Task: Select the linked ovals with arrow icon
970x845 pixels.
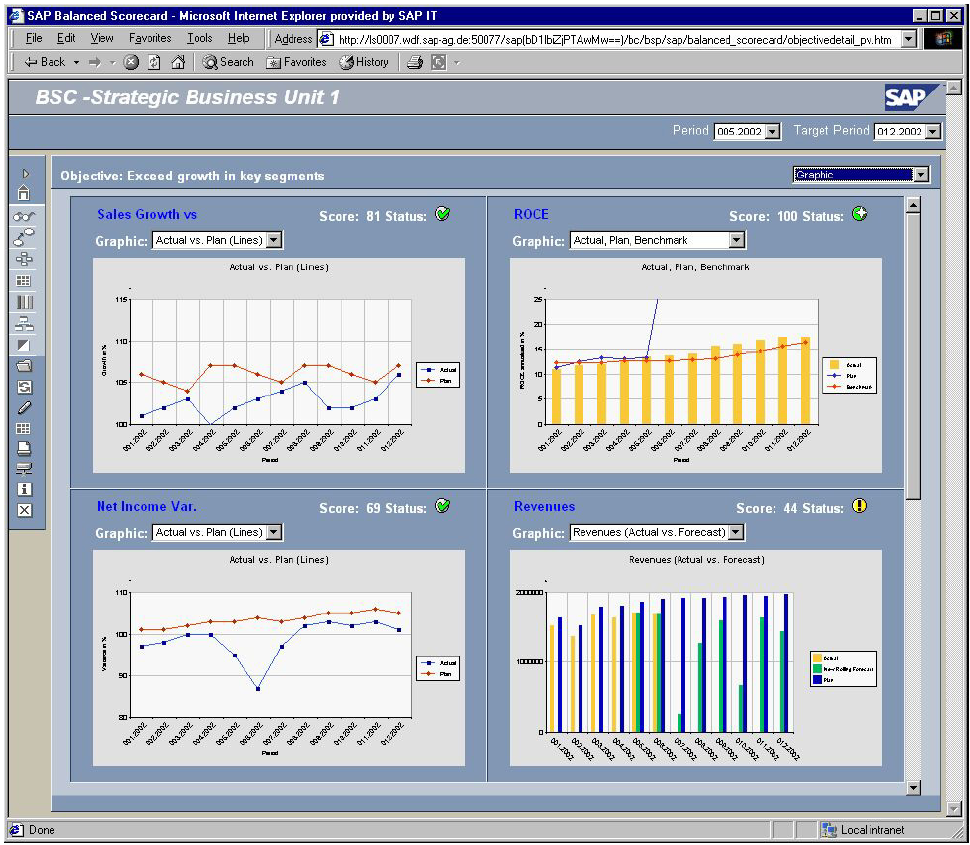Action: (24, 237)
